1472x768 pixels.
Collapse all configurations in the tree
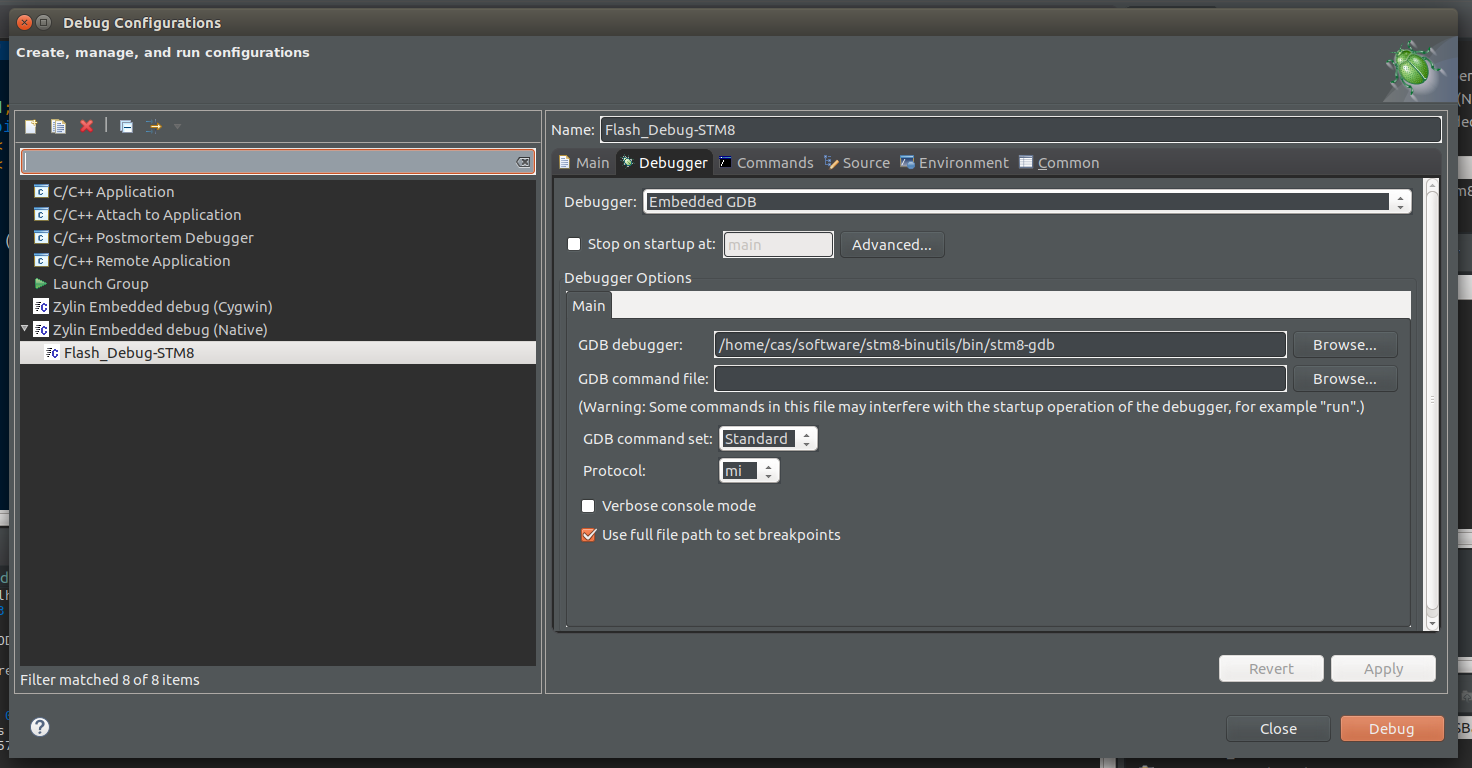[126, 126]
